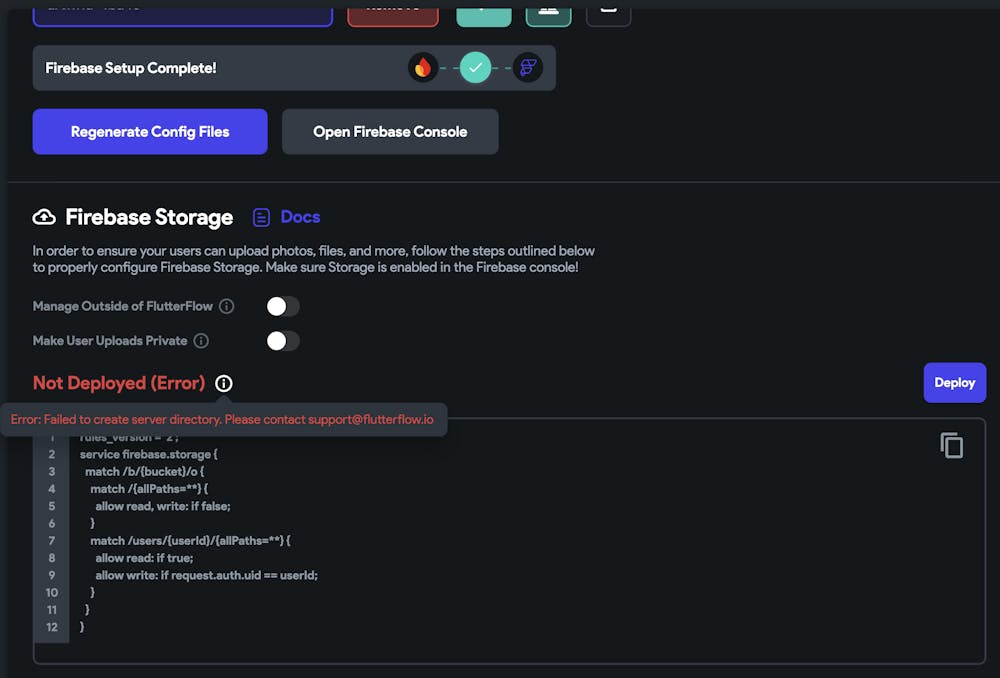The image size is (1000, 678).
Task: Click the dark save icon button at top right
Action: [609, 12]
